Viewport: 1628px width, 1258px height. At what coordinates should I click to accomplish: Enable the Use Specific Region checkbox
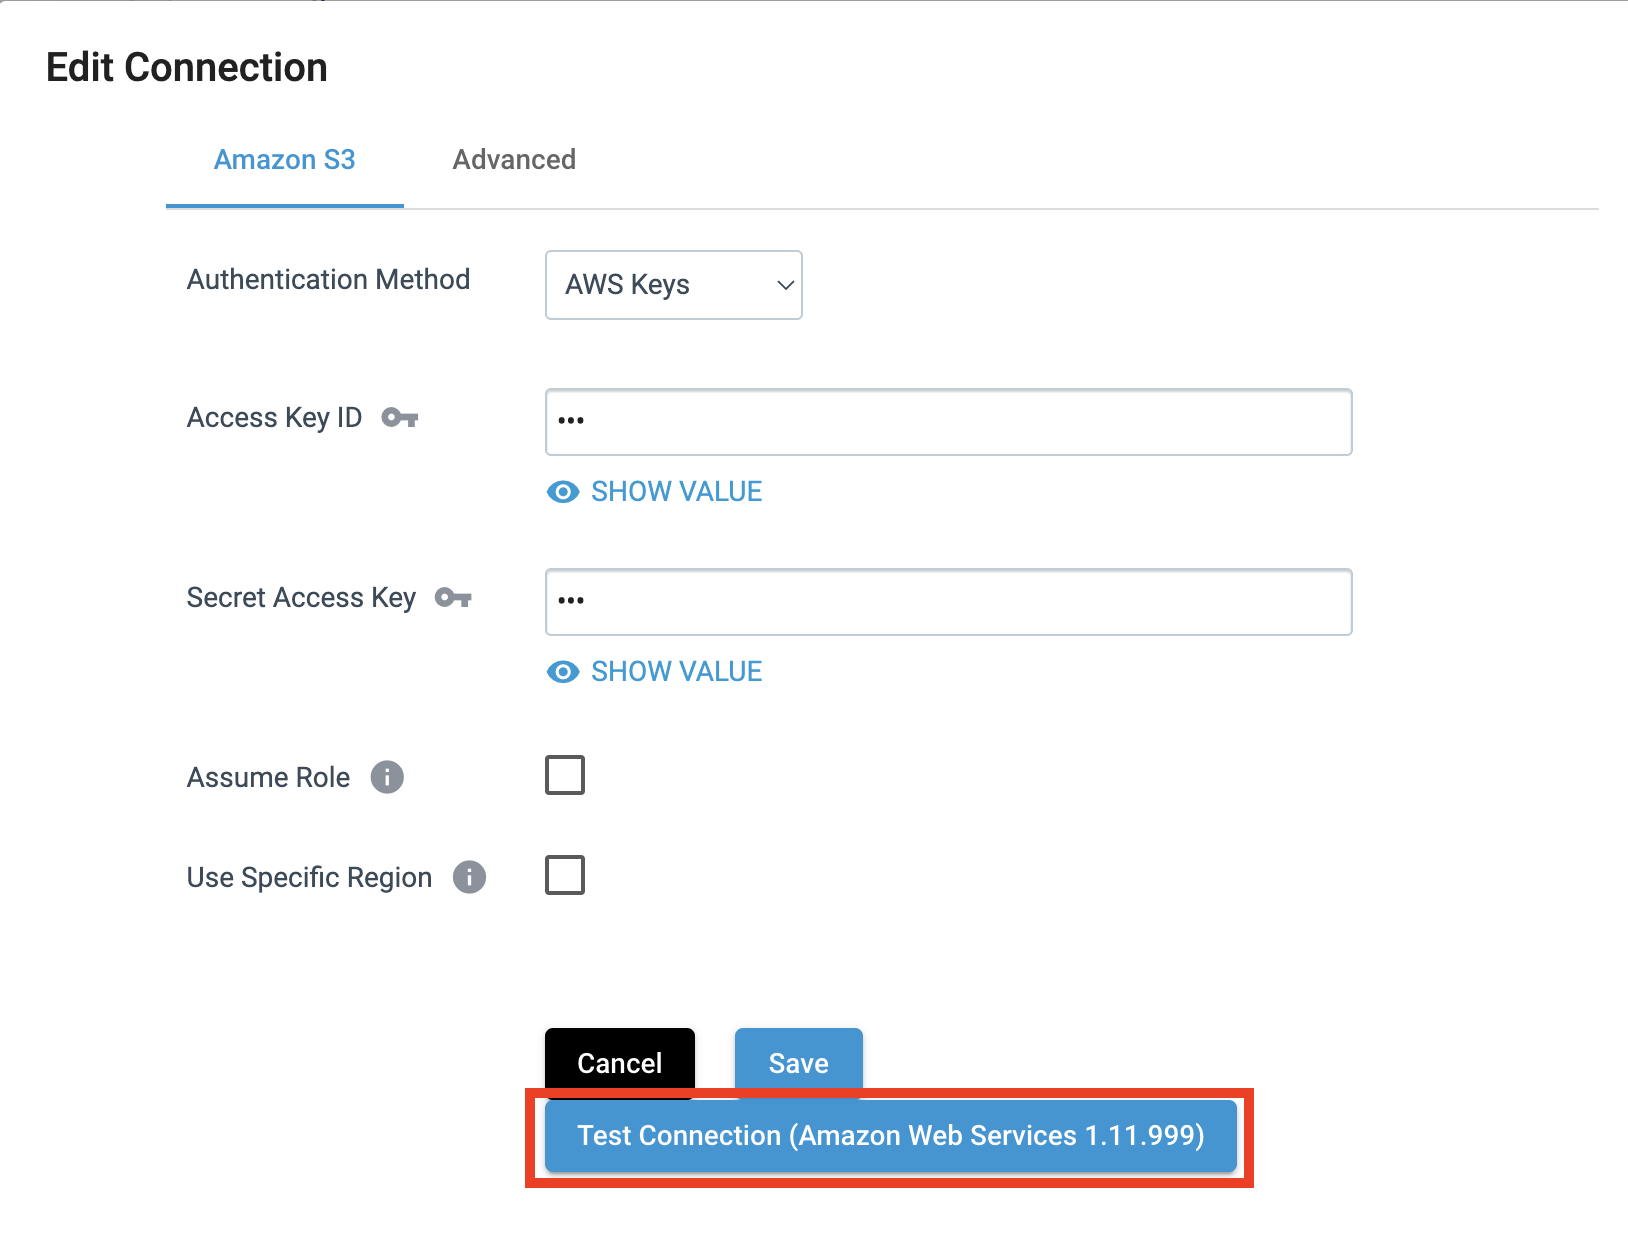click(565, 875)
